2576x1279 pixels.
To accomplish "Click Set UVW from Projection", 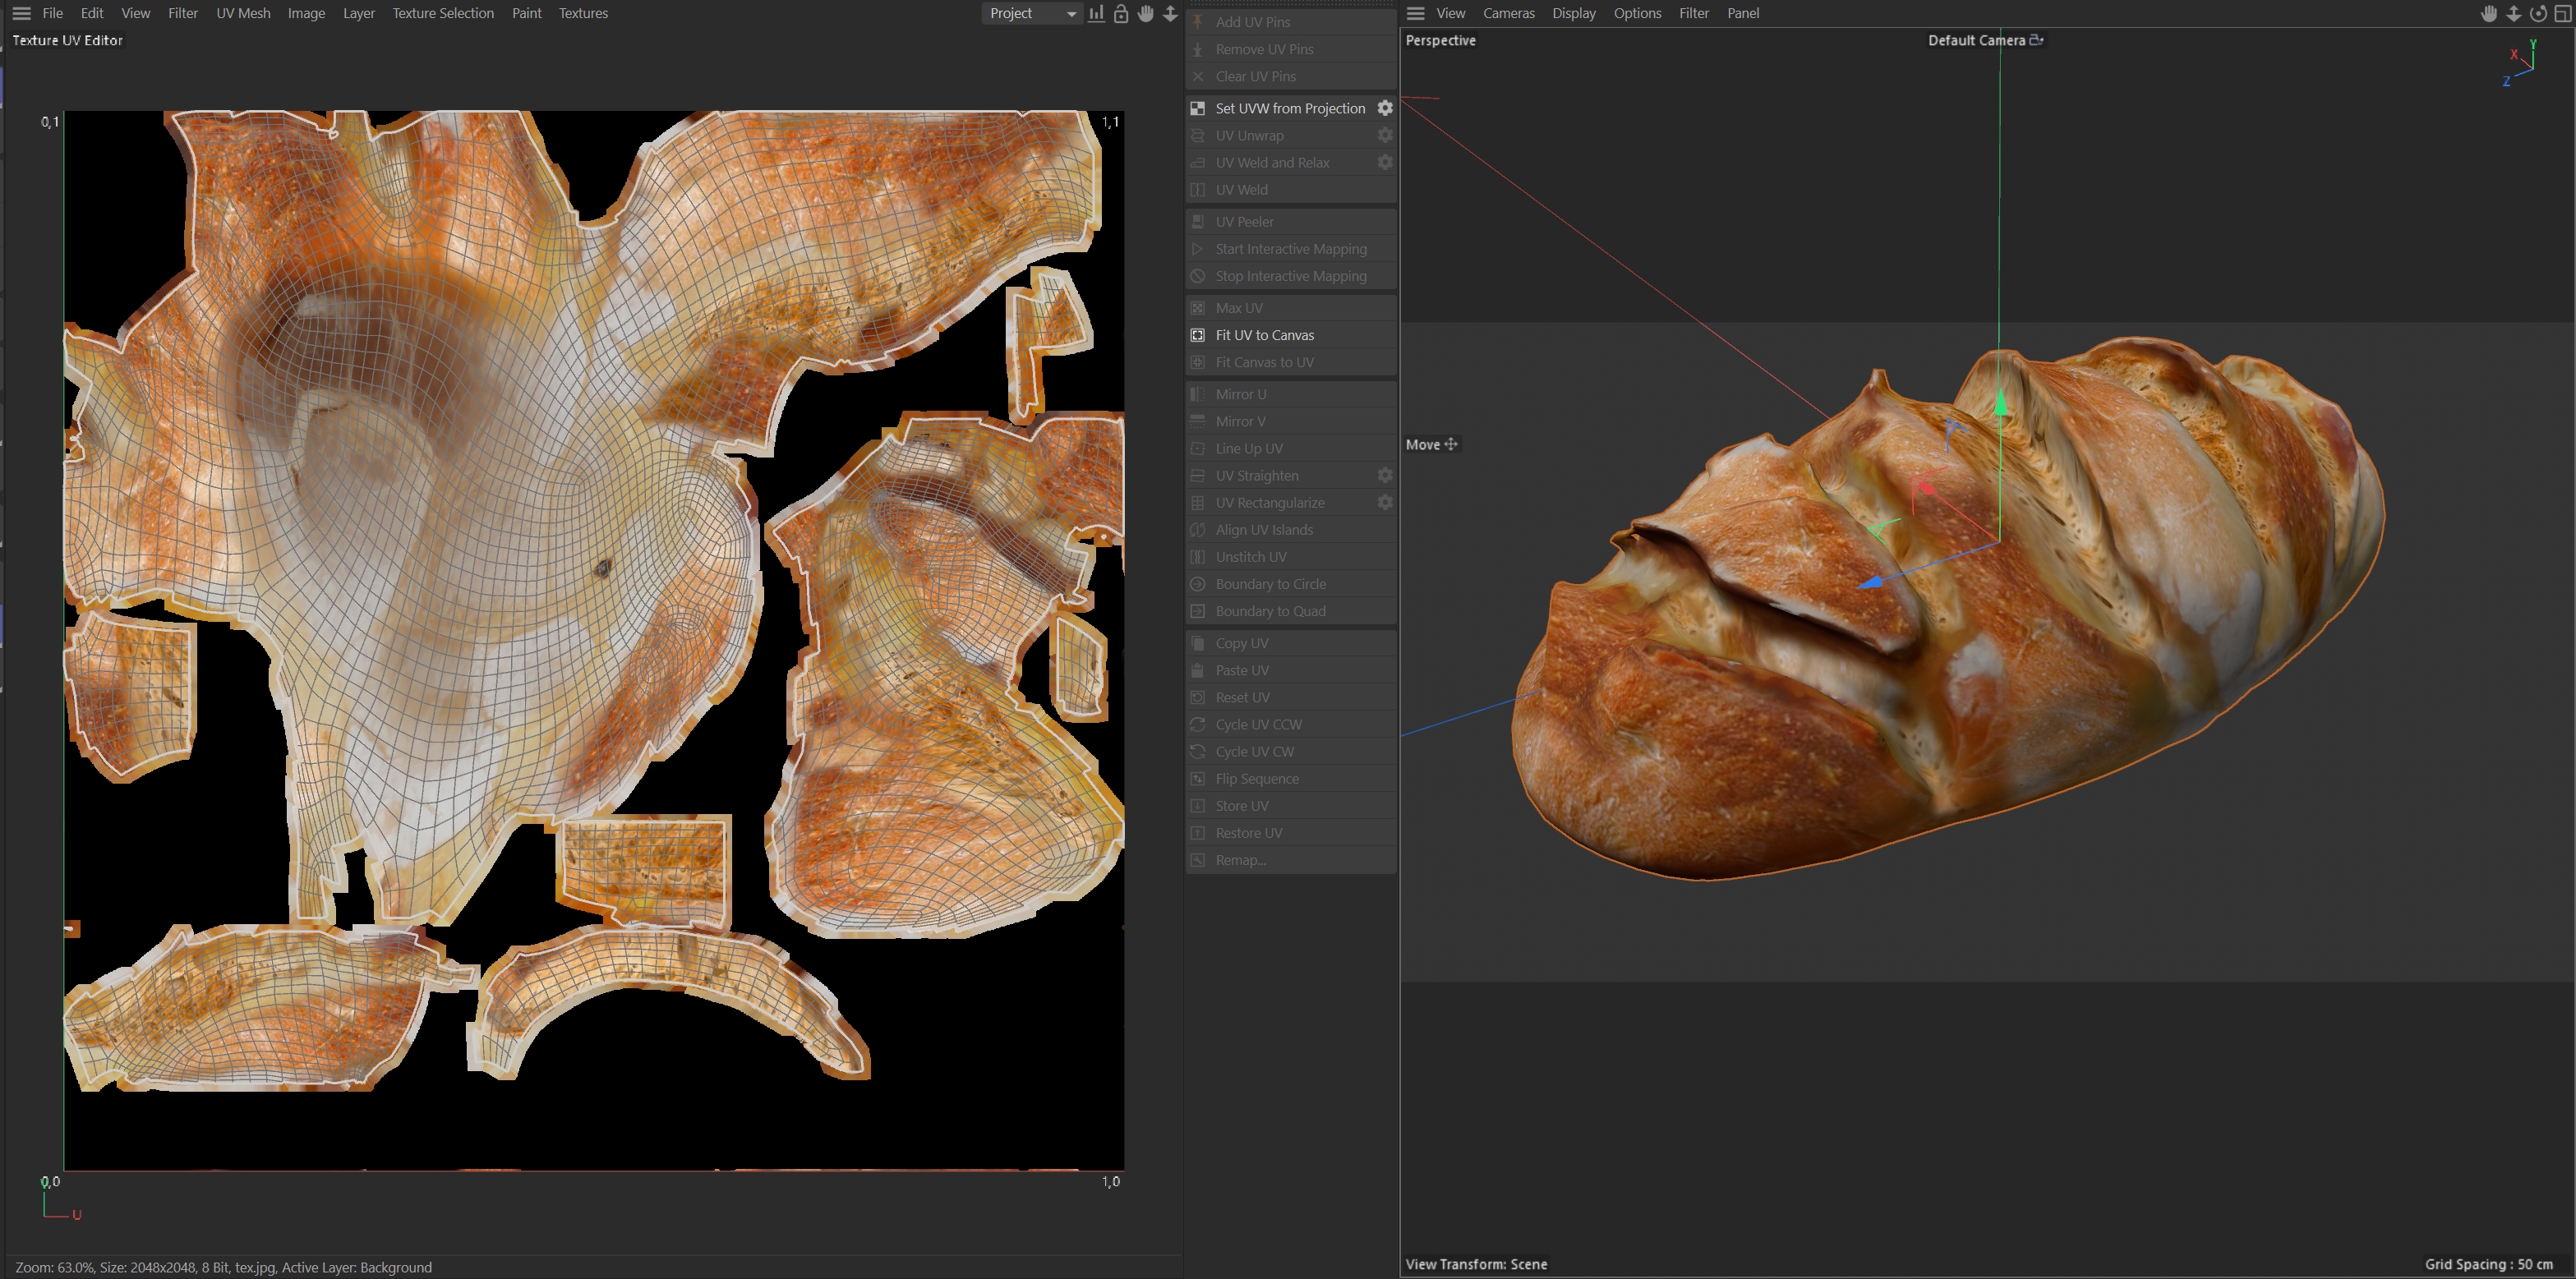I will tap(1289, 108).
